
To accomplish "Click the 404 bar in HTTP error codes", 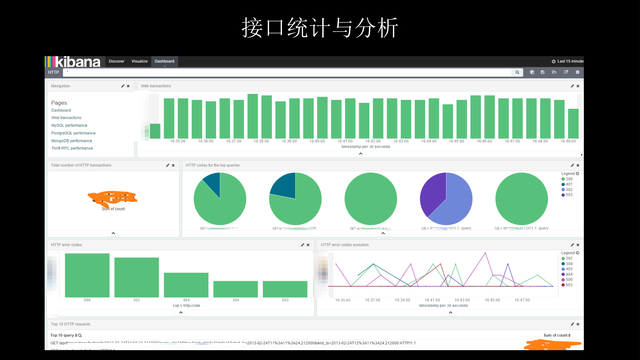I will pyautogui.click(x=186, y=285).
